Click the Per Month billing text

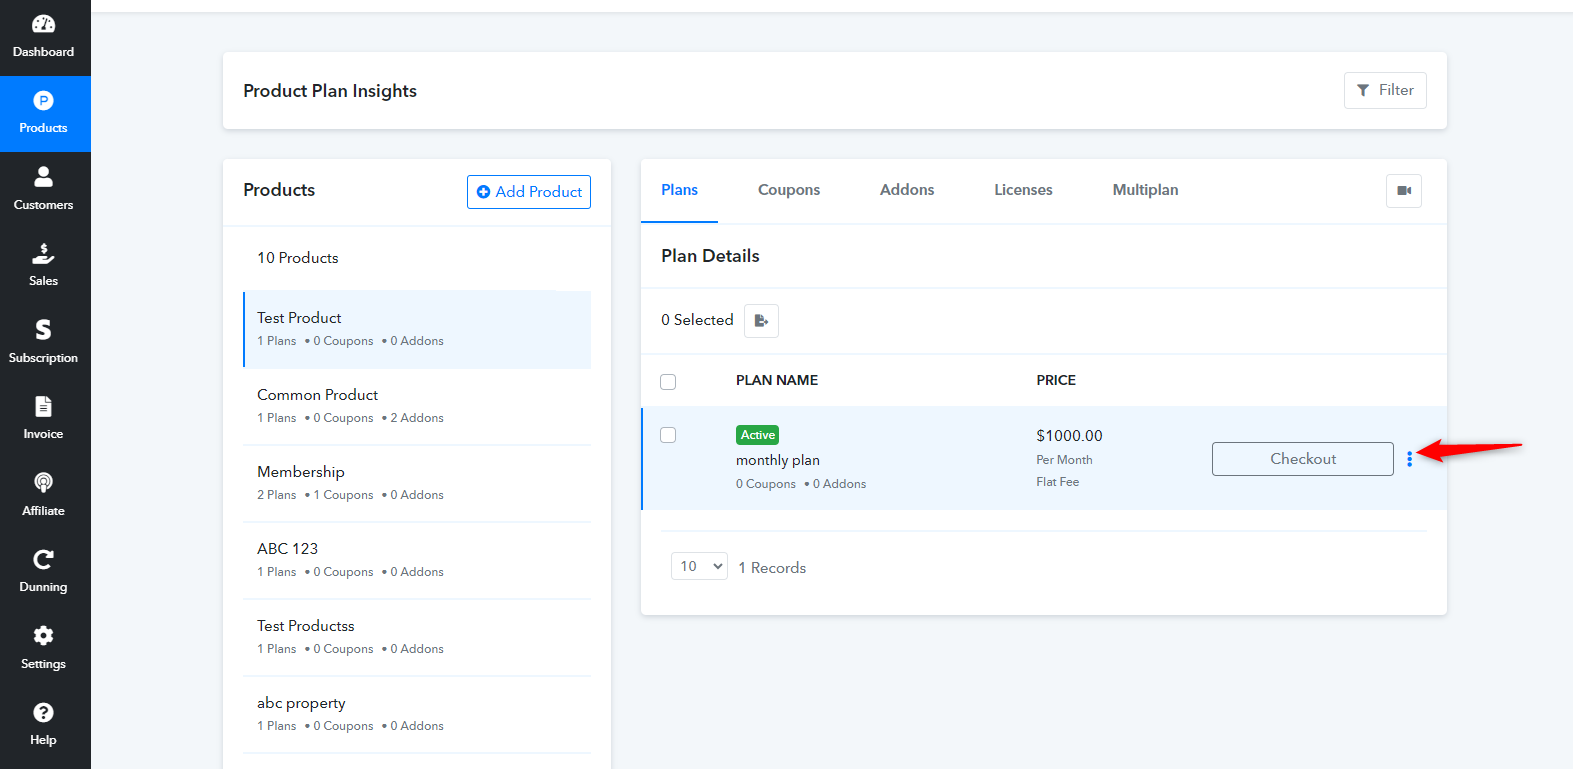click(1064, 460)
